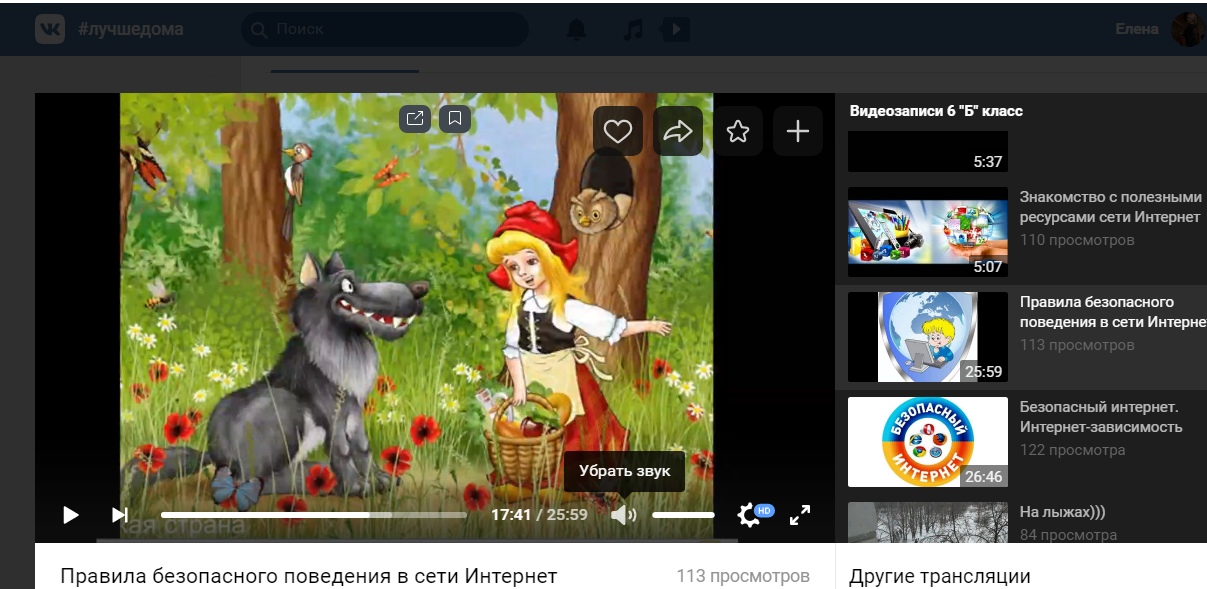The image size is (1207, 589).
Task: Open sidebar title 'Правила безопасного поведения'
Action: pyautogui.click(x=1113, y=312)
